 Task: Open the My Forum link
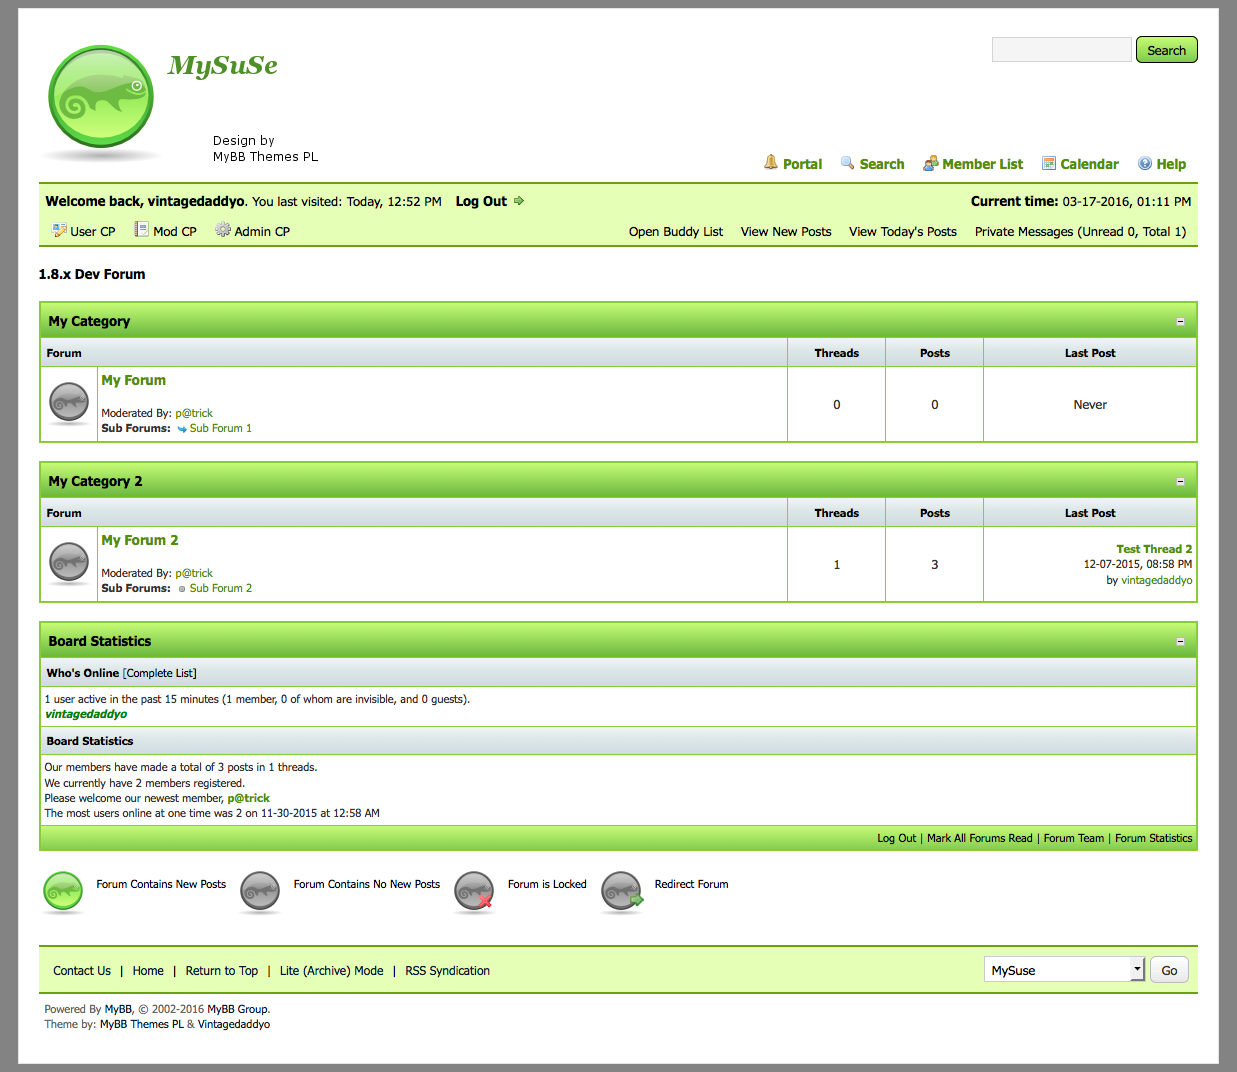tap(133, 380)
